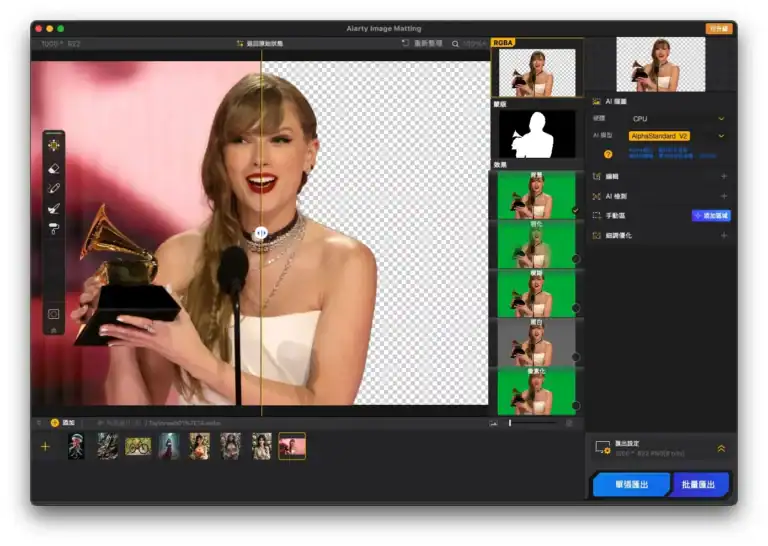Viewport: 768px width, 546px height.
Task: Click the square frame icon in toolbar bottom
Action: click(x=53, y=314)
